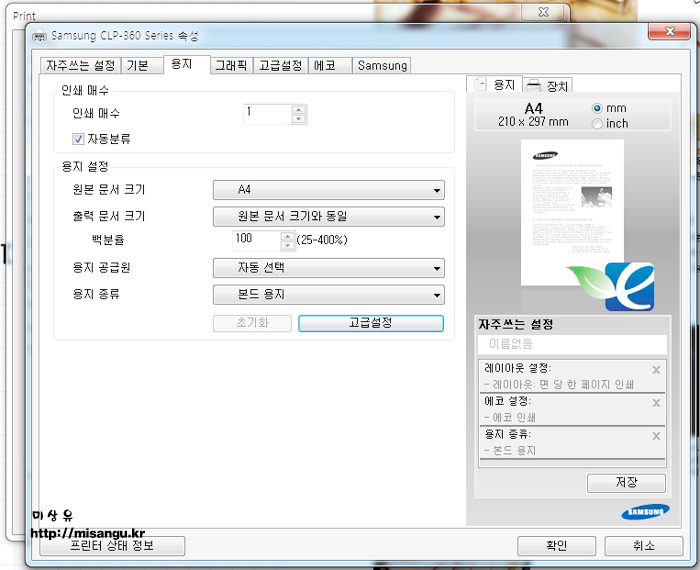Decrease 인쇄 매수 with down arrow
This screenshot has width=700, height=570.
(299, 119)
